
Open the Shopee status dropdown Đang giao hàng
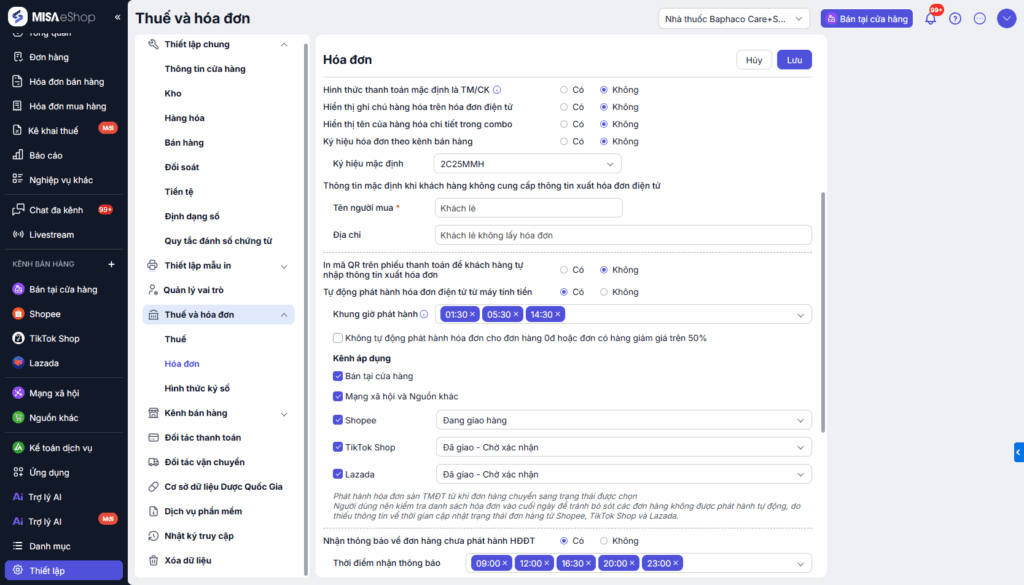623,420
